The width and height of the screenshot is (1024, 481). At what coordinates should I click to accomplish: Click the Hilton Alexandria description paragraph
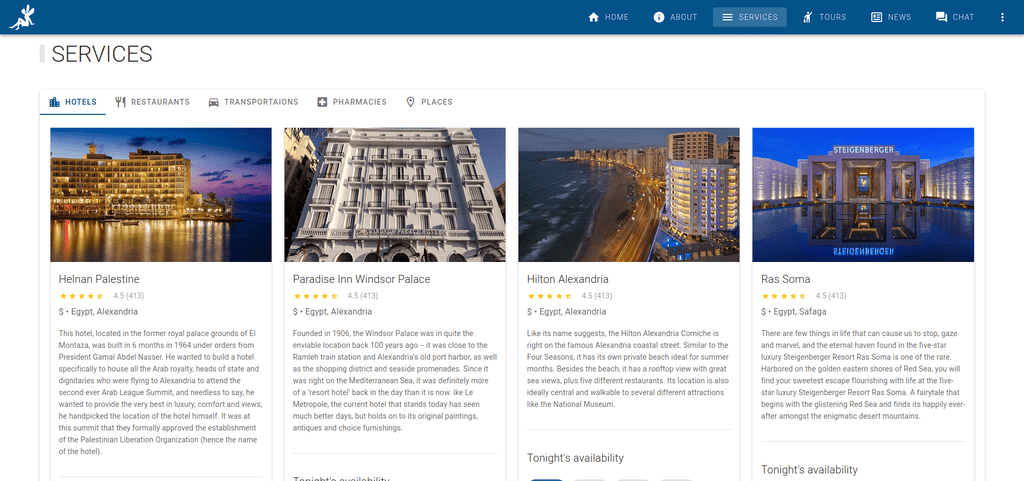629,369
